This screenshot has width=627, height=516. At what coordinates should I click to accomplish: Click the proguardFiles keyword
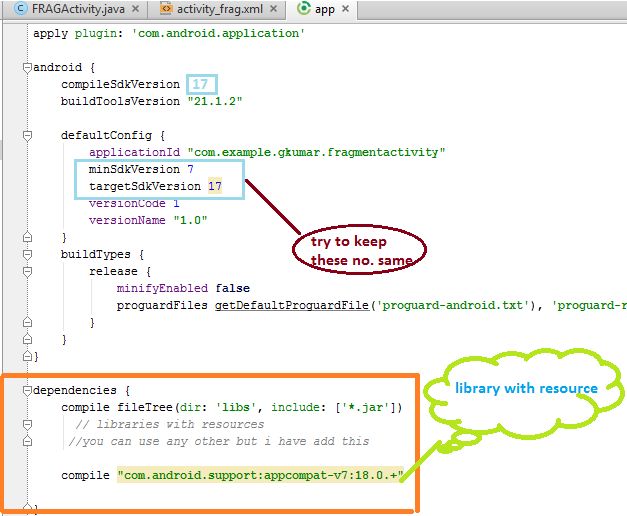(x=162, y=306)
